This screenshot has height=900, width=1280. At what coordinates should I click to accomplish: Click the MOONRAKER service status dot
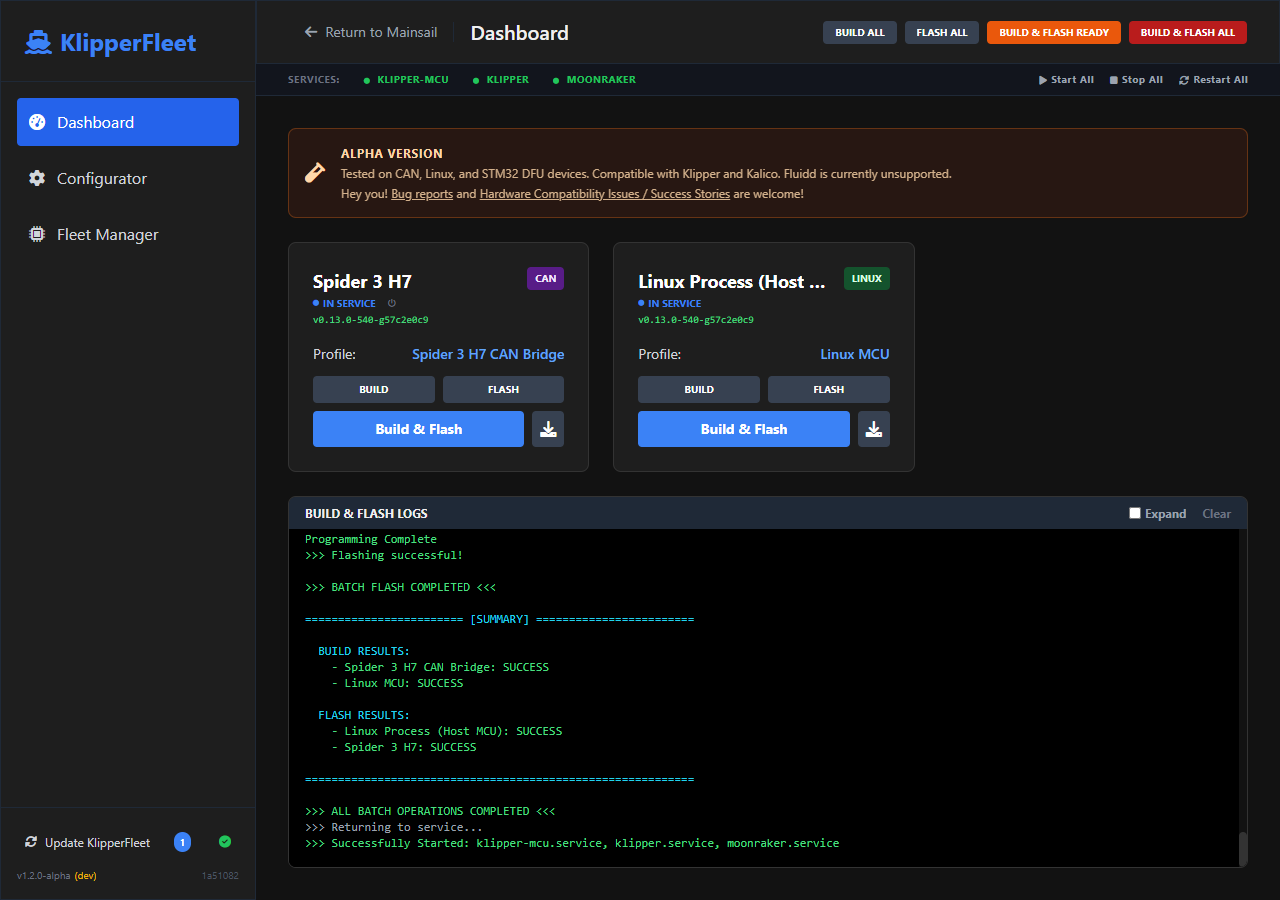556,80
